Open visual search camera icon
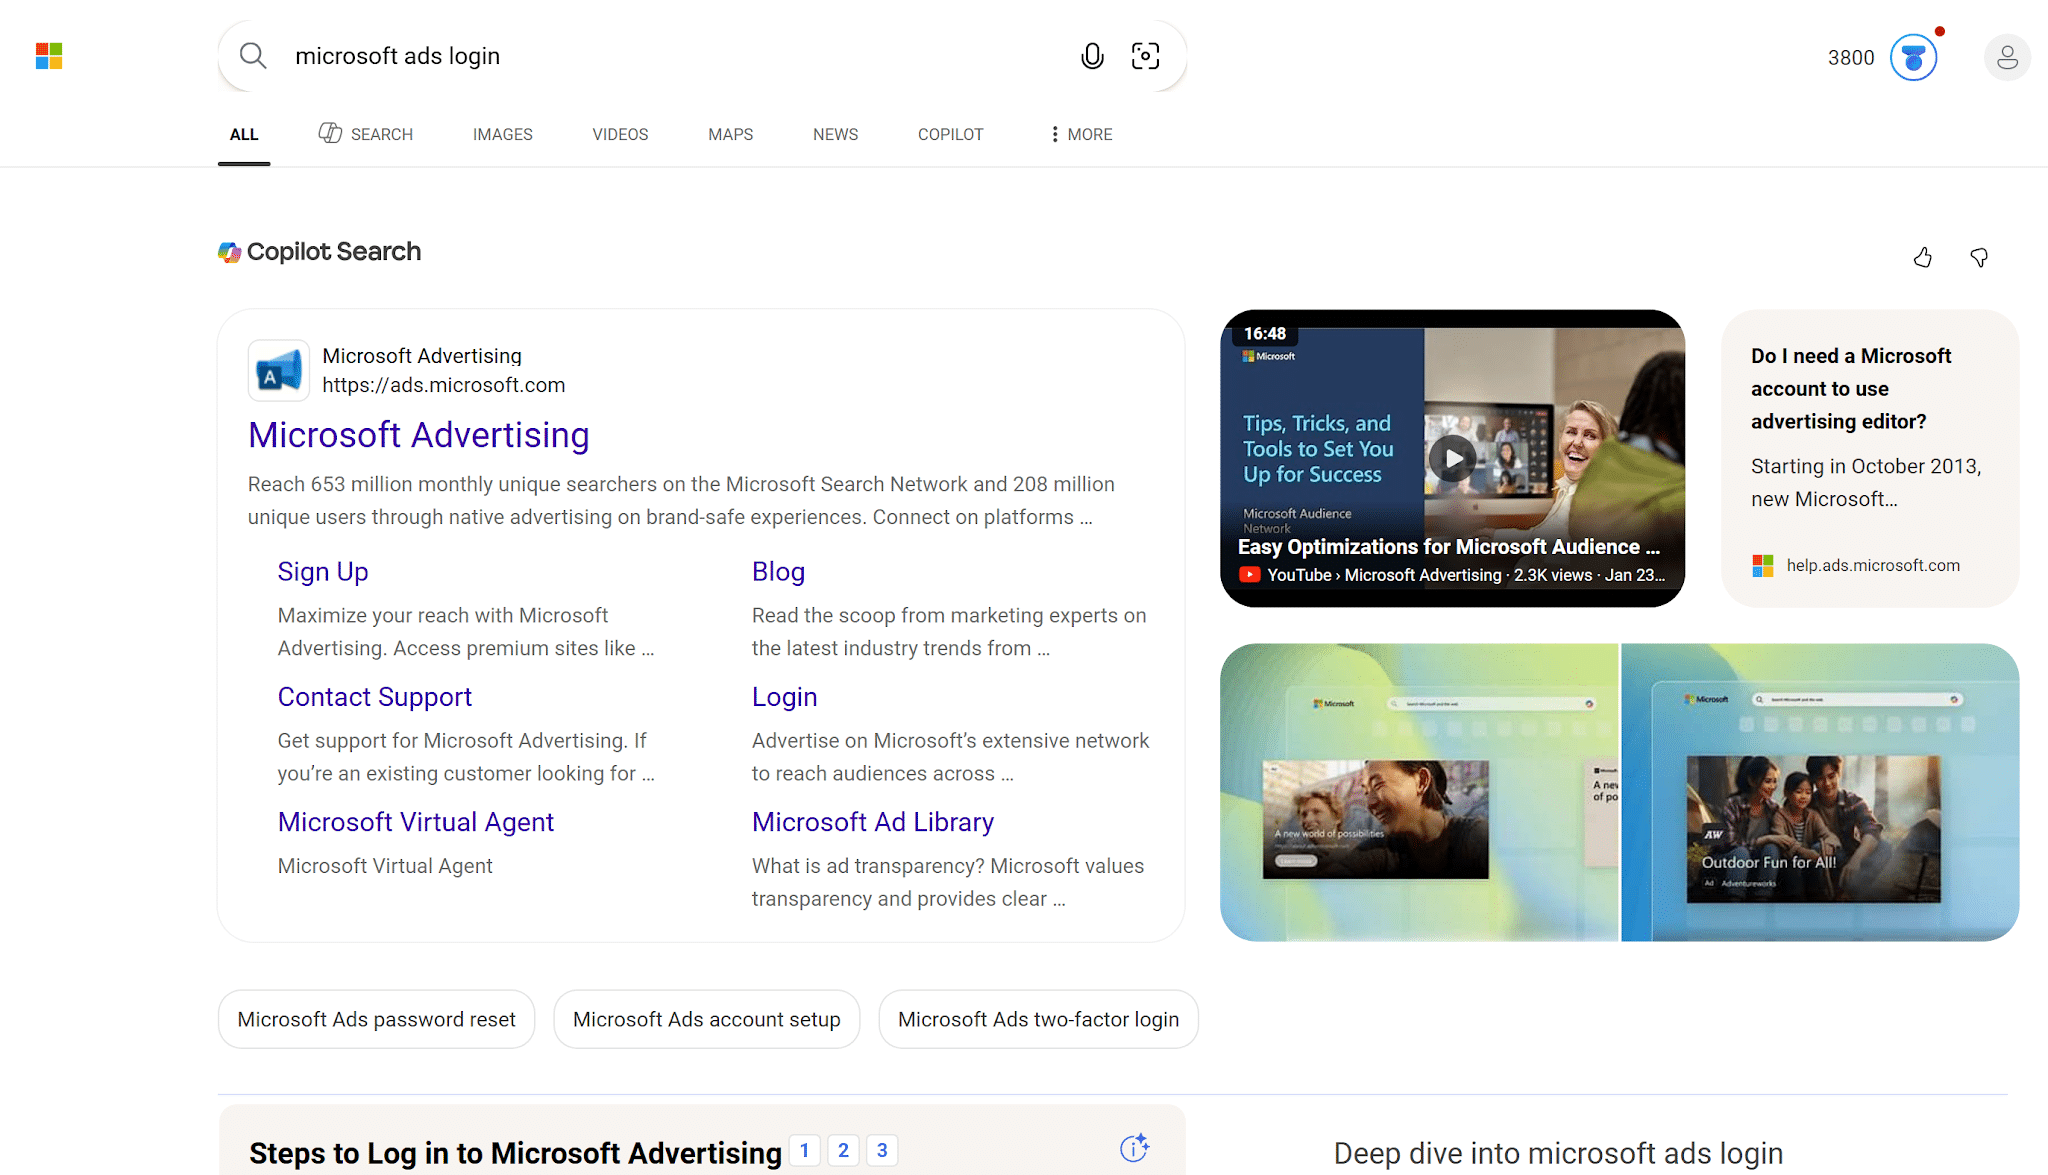This screenshot has height=1175, width=2048. coord(1145,56)
